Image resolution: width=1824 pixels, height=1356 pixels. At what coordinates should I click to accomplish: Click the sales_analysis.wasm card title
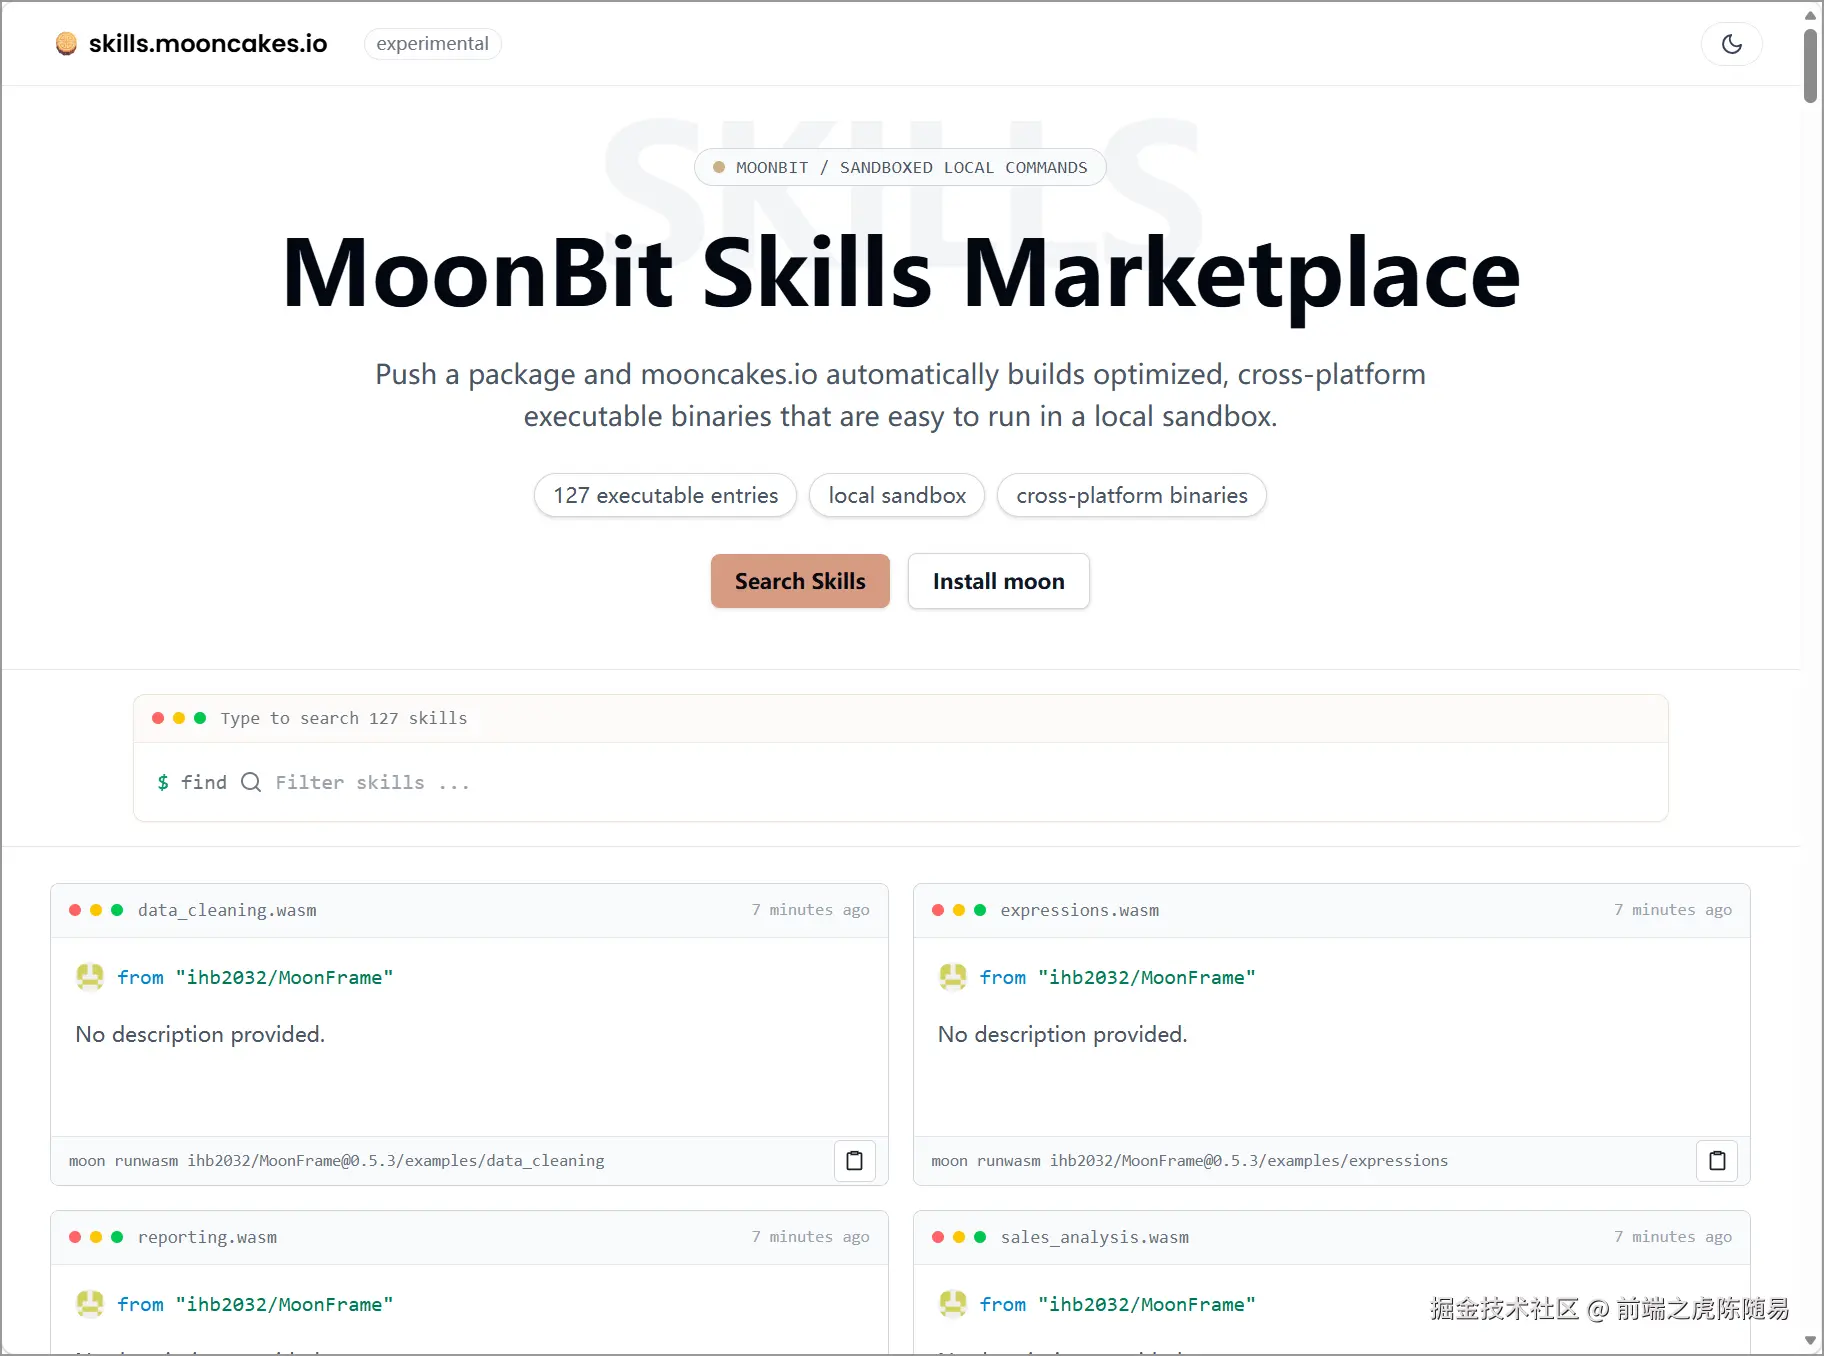(x=1095, y=1237)
